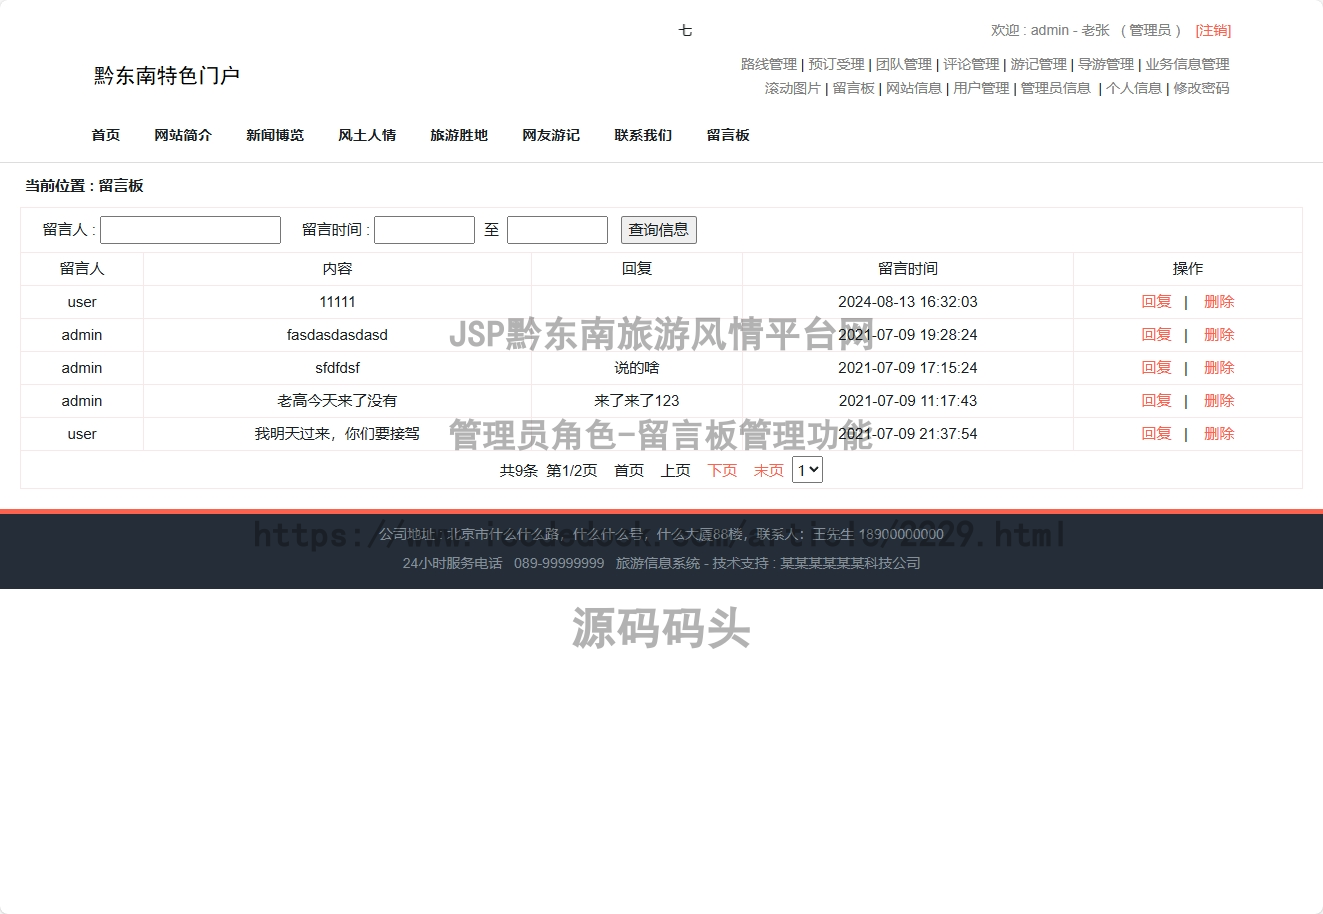Open 导游管理 admin link
This screenshot has height=914, width=1323.
coord(1106,64)
